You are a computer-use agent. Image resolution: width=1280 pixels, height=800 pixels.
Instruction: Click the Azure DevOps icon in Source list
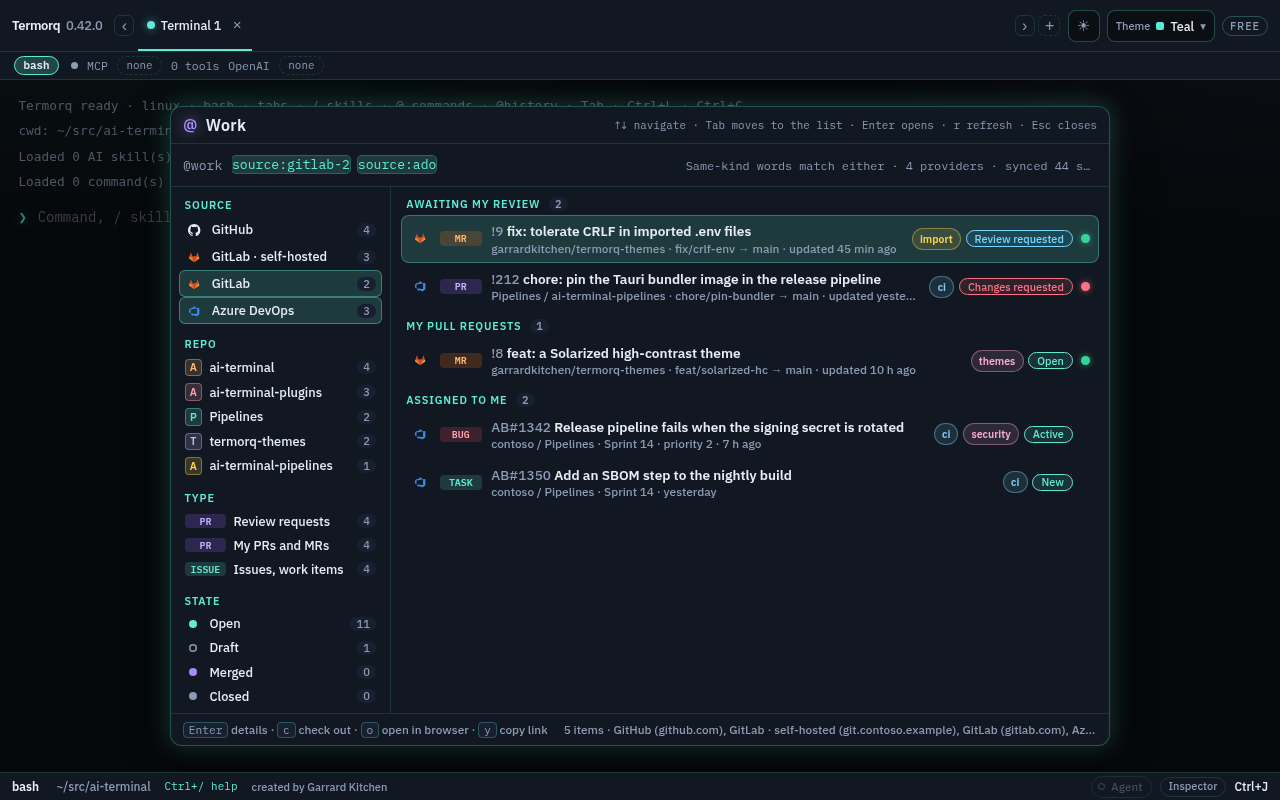[x=194, y=311]
